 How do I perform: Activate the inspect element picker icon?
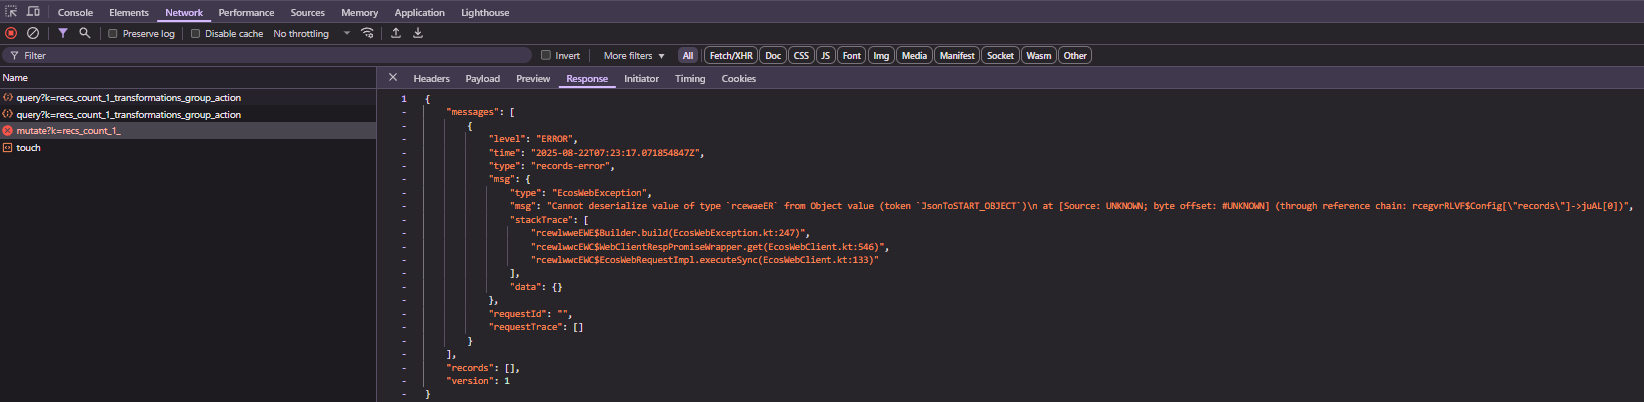(x=12, y=12)
